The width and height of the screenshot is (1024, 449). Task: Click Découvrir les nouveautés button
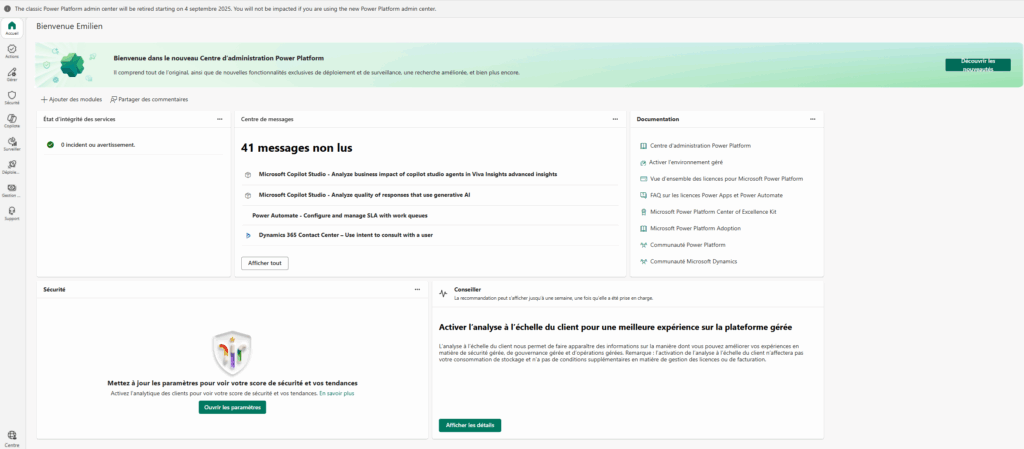point(978,65)
